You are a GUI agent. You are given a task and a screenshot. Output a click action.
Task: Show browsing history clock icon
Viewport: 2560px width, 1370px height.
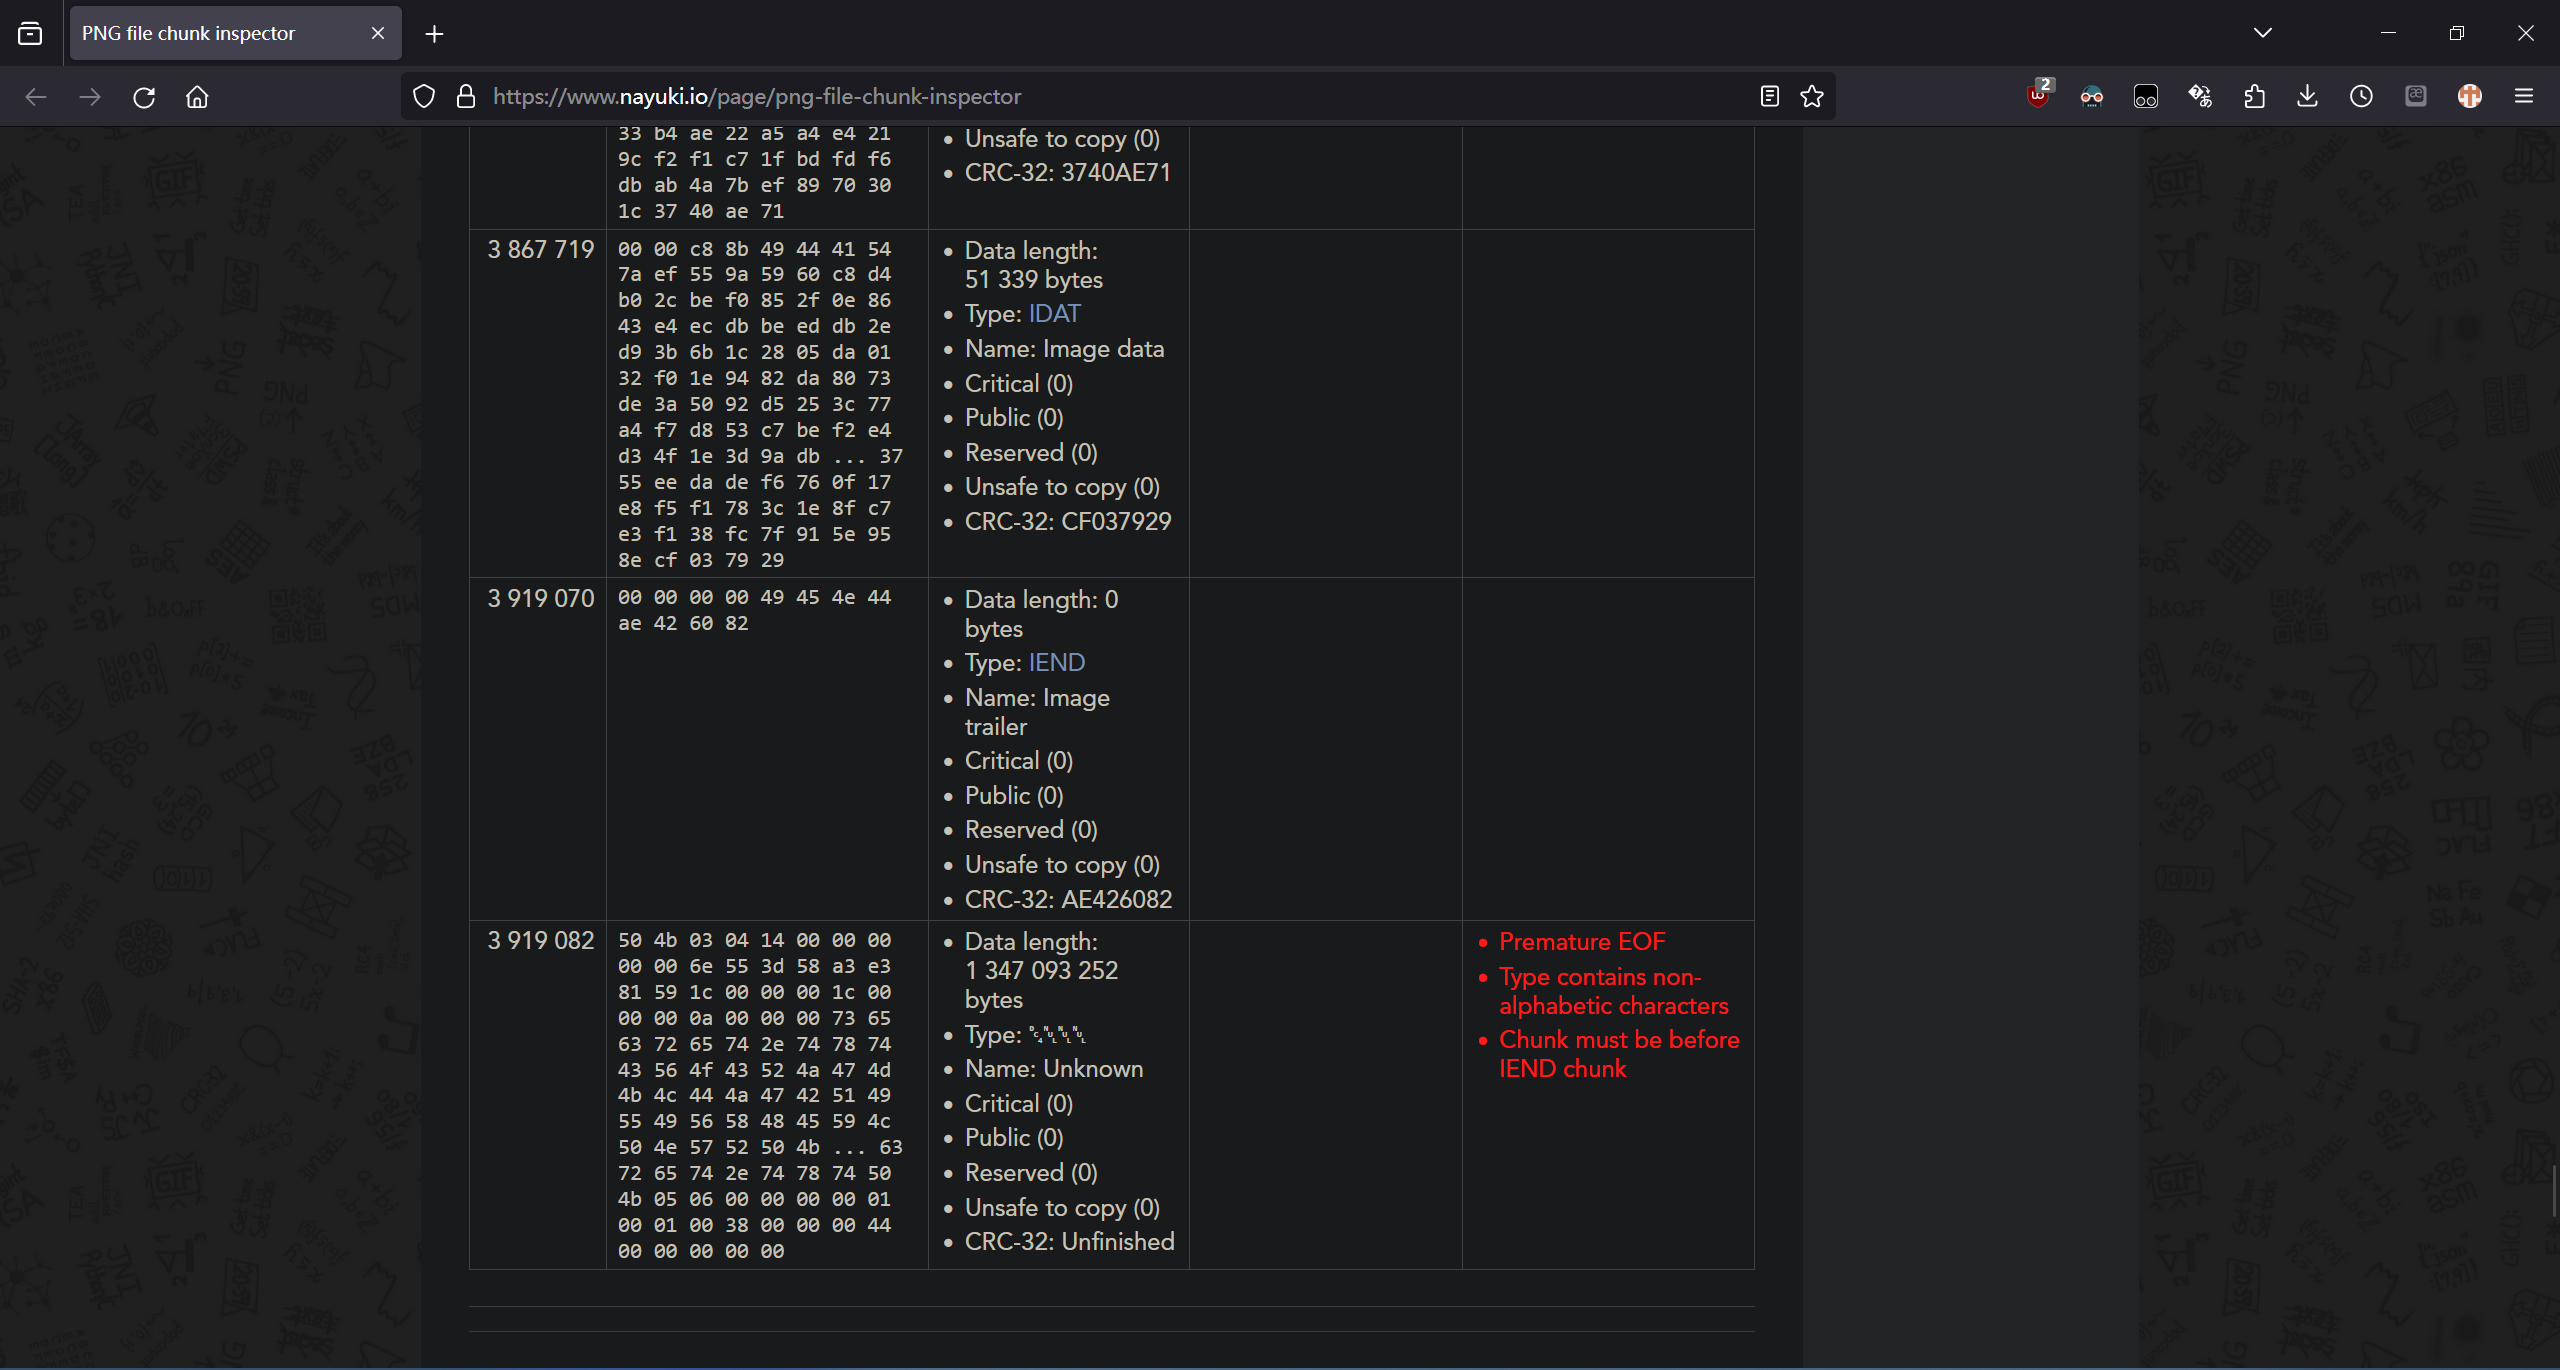(2362, 96)
